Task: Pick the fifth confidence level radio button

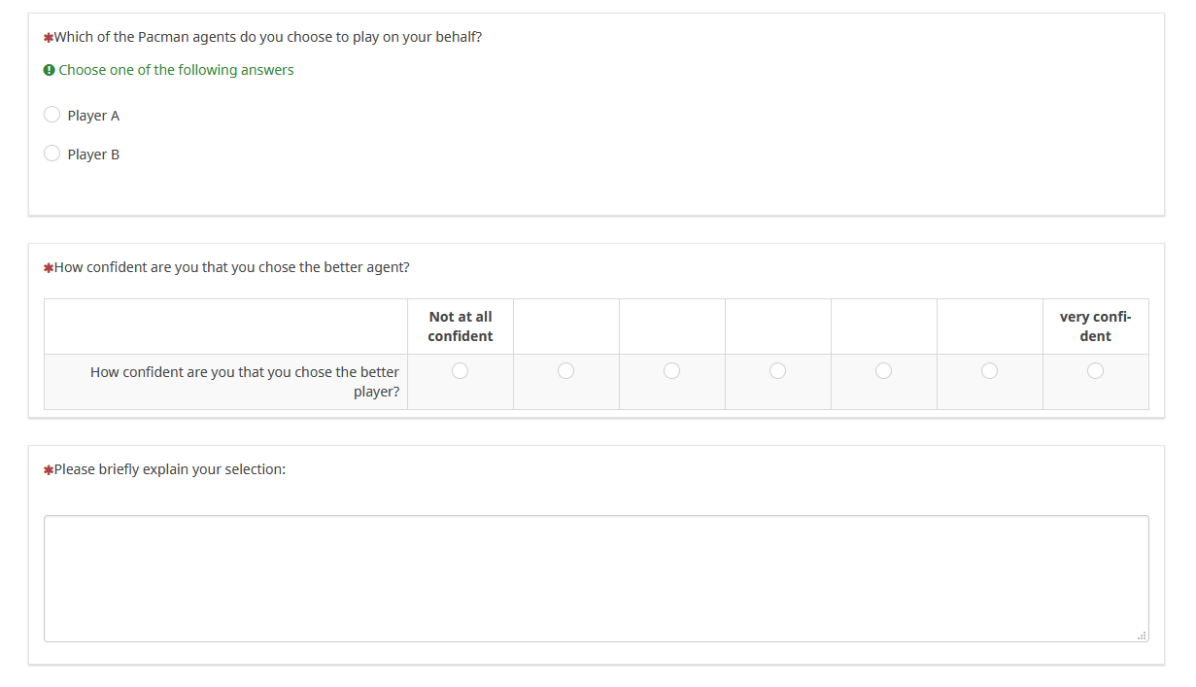Action: click(x=884, y=371)
